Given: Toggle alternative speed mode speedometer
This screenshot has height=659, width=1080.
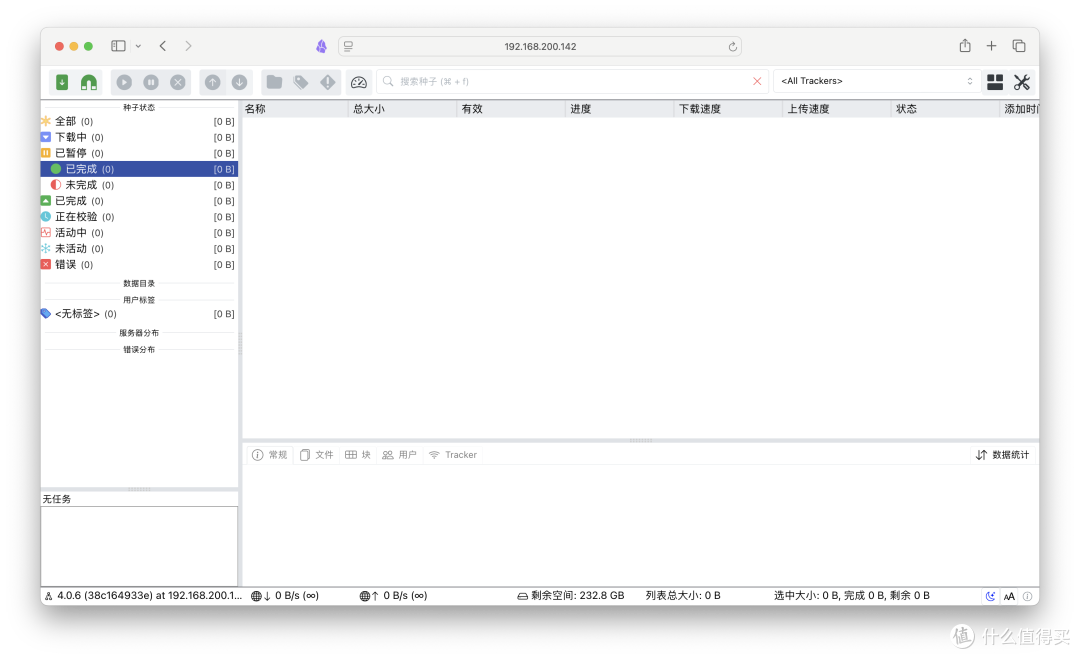Looking at the screenshot, I should [x=359, y=82].
